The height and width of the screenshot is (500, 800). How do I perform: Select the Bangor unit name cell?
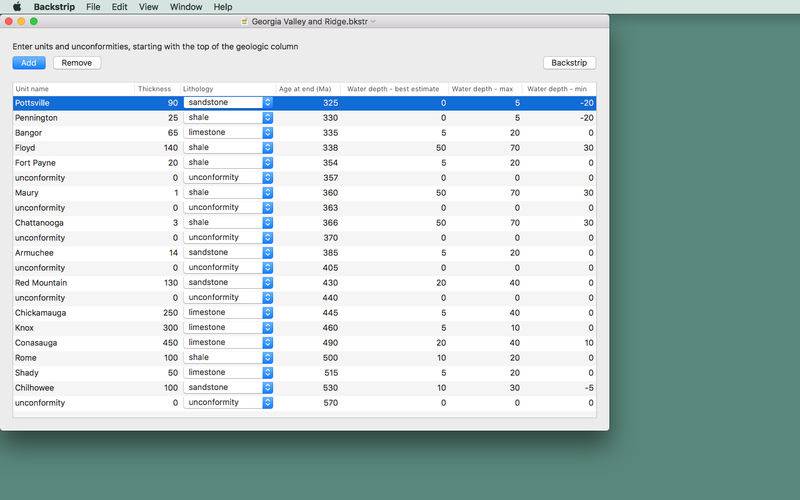tap(28, 133)
